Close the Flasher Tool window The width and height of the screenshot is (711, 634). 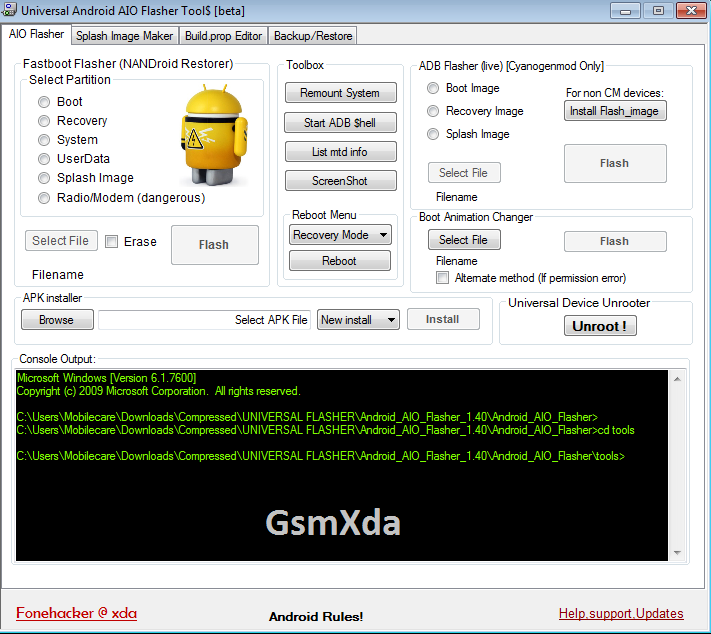point(691,10)
